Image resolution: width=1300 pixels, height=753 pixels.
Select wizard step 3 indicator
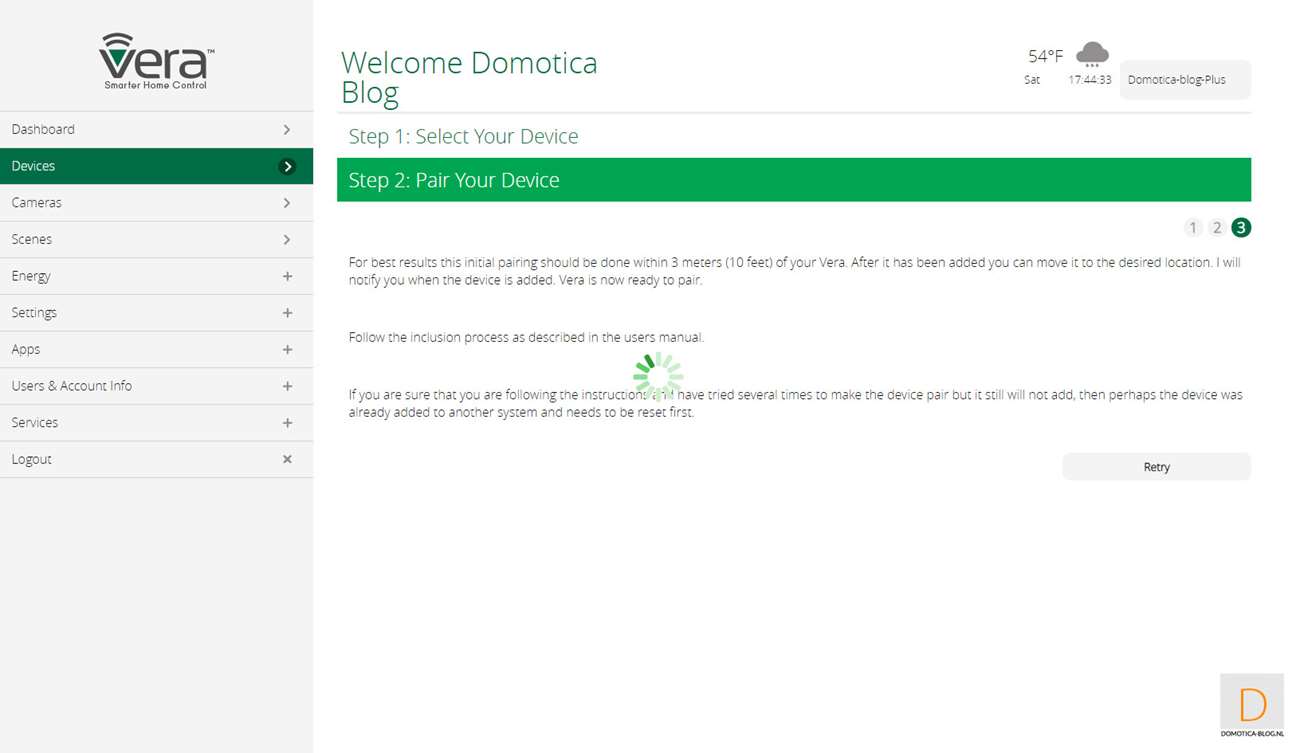1241,228
